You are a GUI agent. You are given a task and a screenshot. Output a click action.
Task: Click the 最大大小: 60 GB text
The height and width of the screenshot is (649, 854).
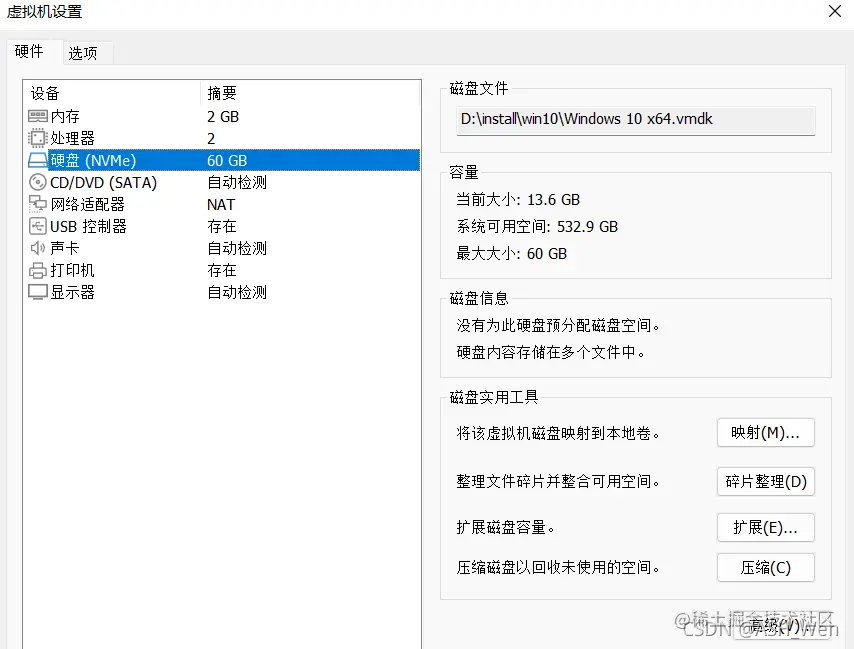click(x=511, y=254)
